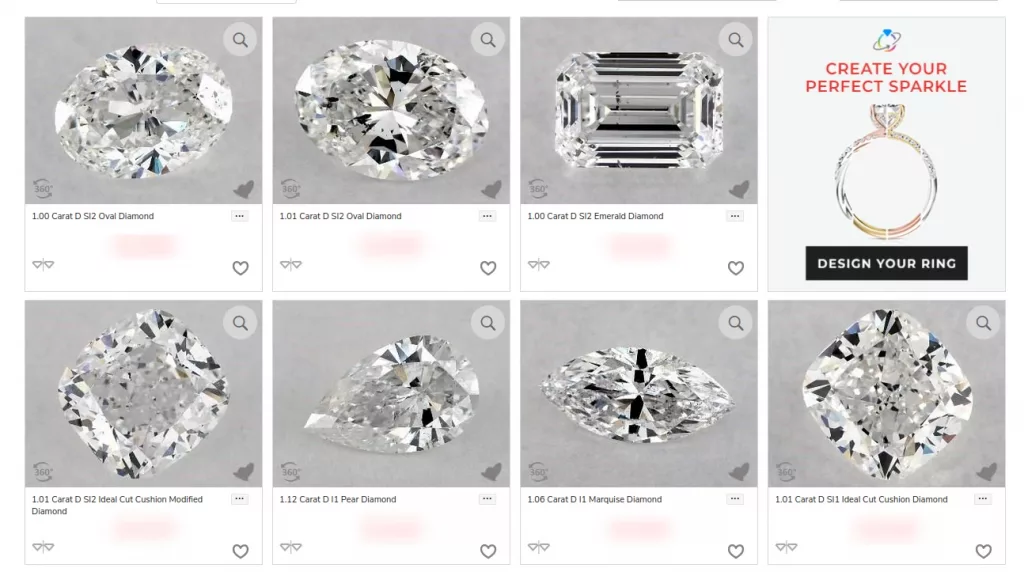Open ellipsis menu for 1.01 Carat Cushion Modified Diamond
This screenshot has height=572, width=1024.
pyautogui.click(x=240, y=499)
